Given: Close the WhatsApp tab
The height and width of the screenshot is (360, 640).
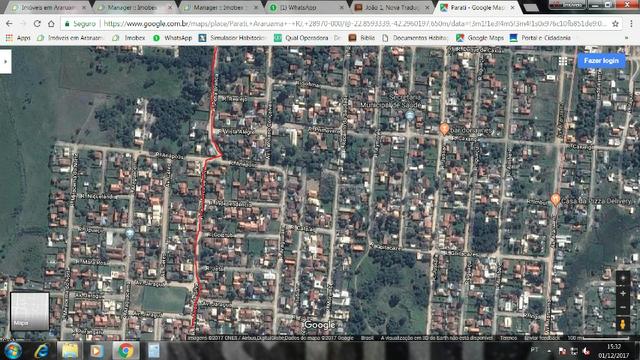Looking at the screenshot, I should pos(342,7).
